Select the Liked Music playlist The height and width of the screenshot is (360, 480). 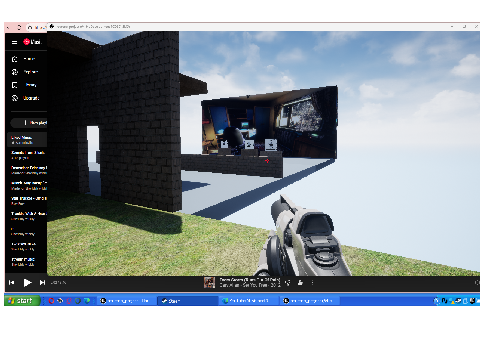pyautogui.click(x=27, y=140)
